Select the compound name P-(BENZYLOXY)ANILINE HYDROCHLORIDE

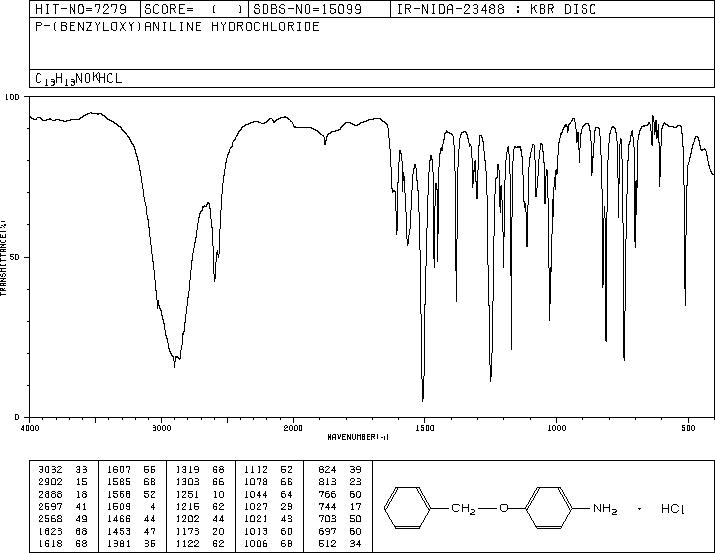(x=177, y=27)
